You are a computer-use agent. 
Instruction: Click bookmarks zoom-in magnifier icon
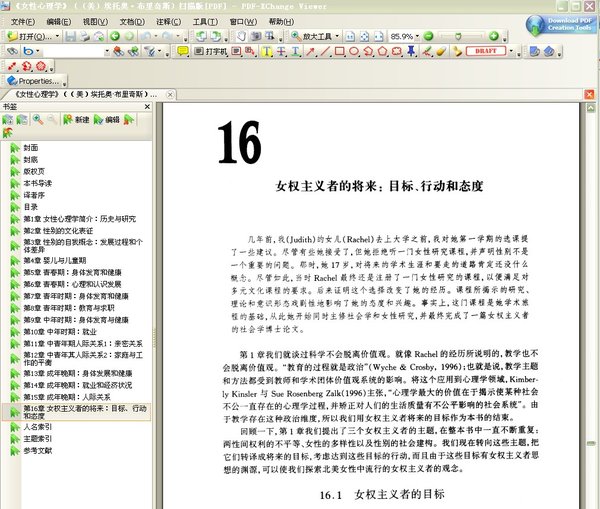(38, 120)
